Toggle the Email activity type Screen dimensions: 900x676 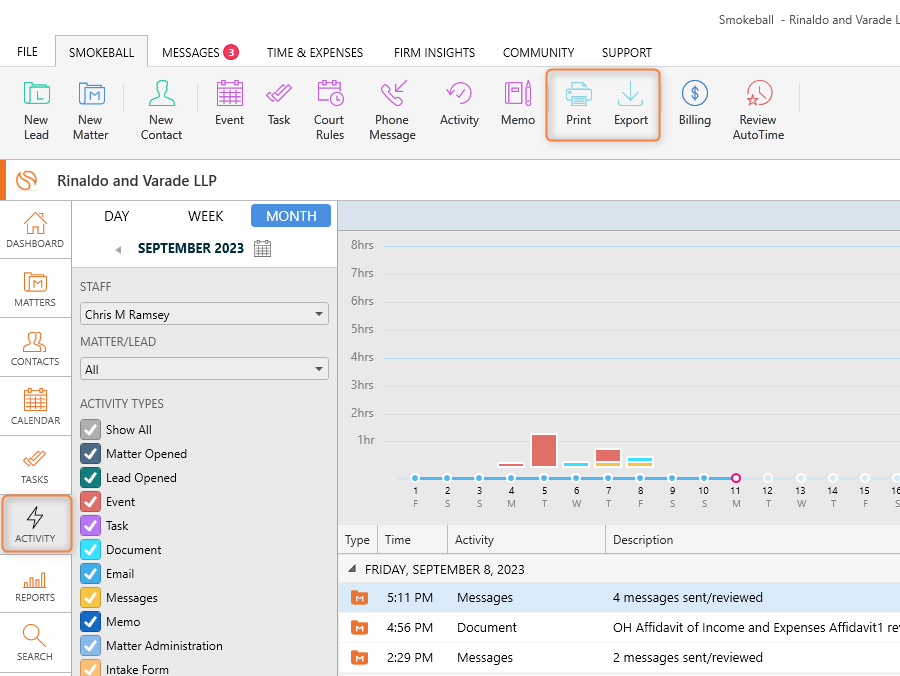(x=90, y=574)
